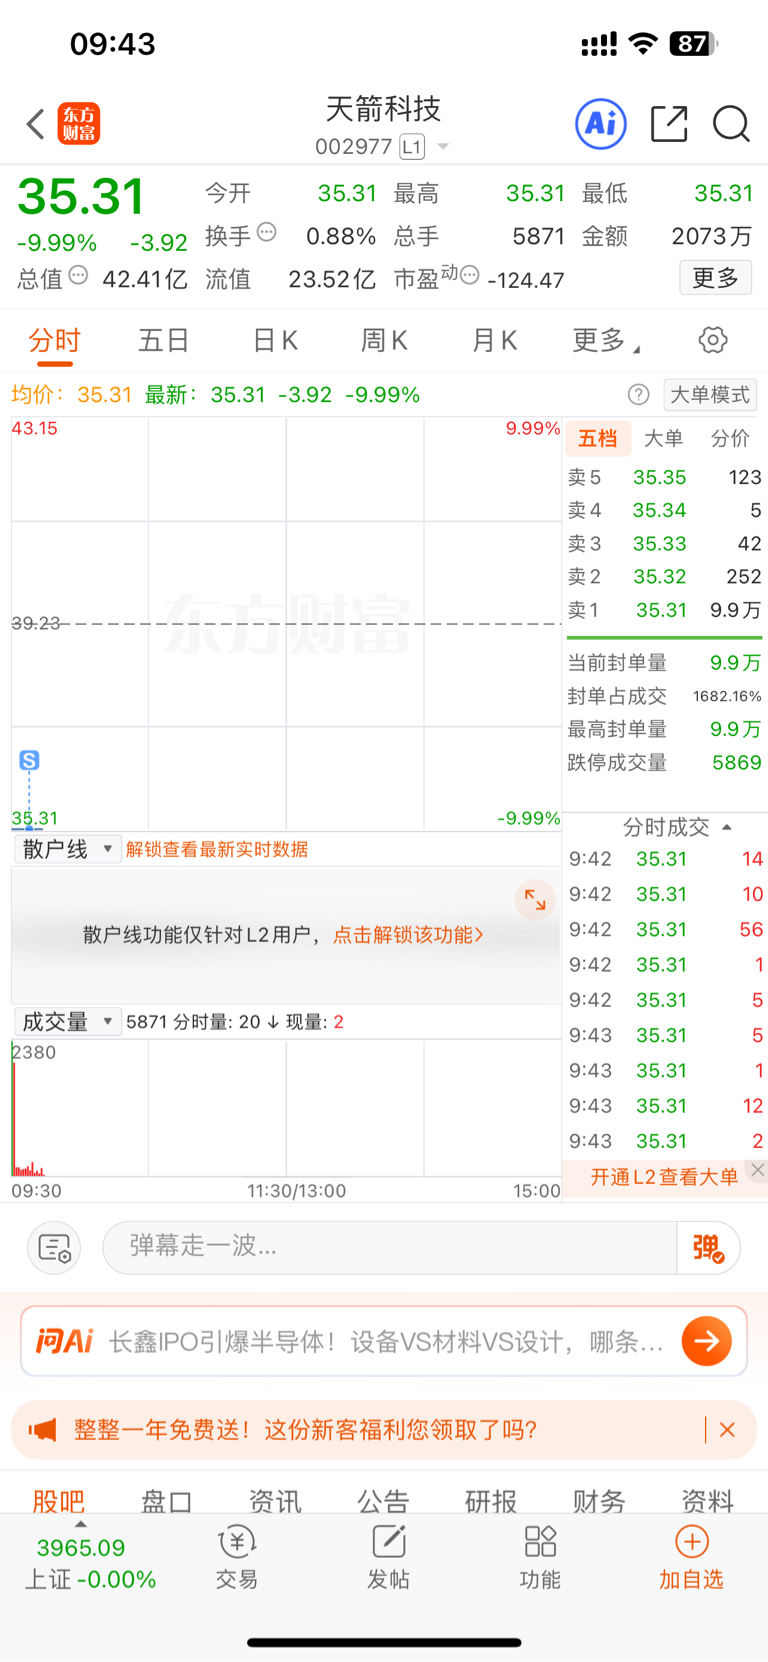
Task: Open the Ai assistant icon
Action: coord(601,124)
